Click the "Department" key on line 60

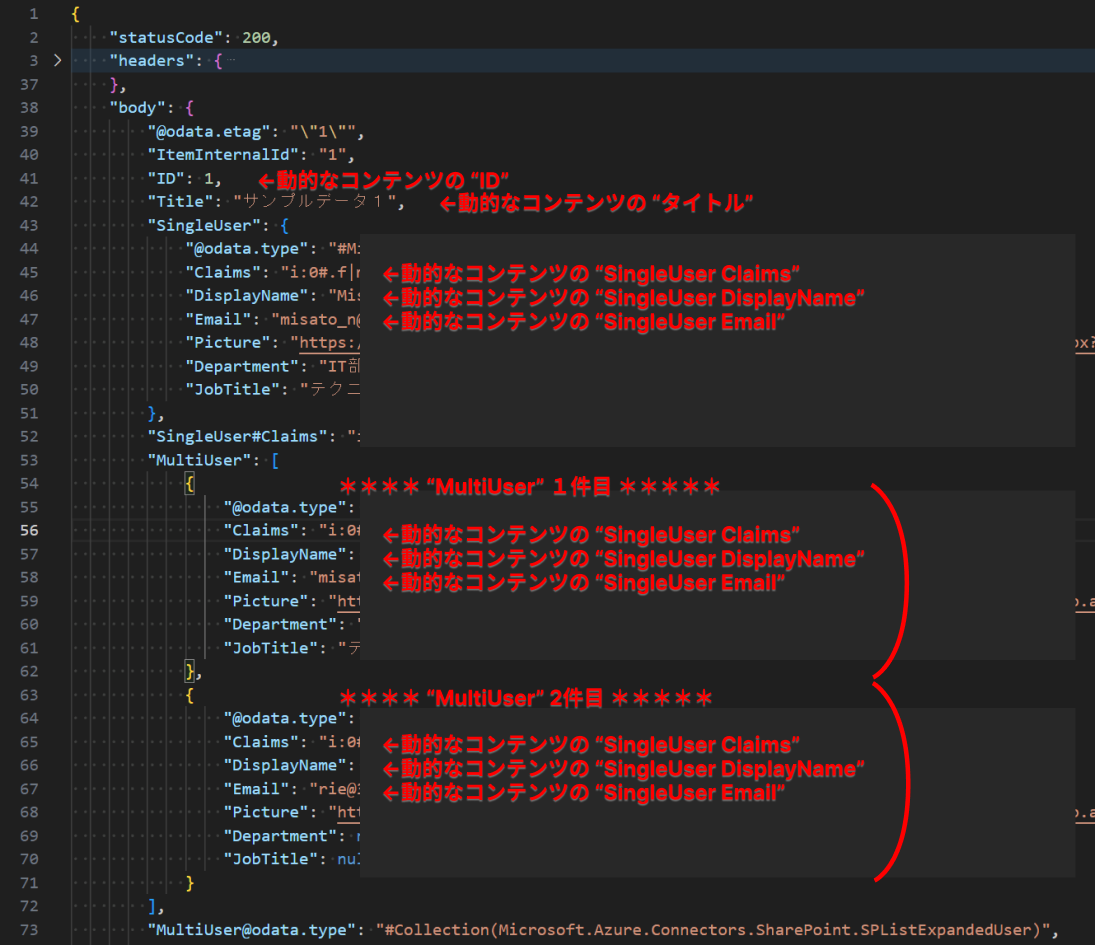[280, 624]
